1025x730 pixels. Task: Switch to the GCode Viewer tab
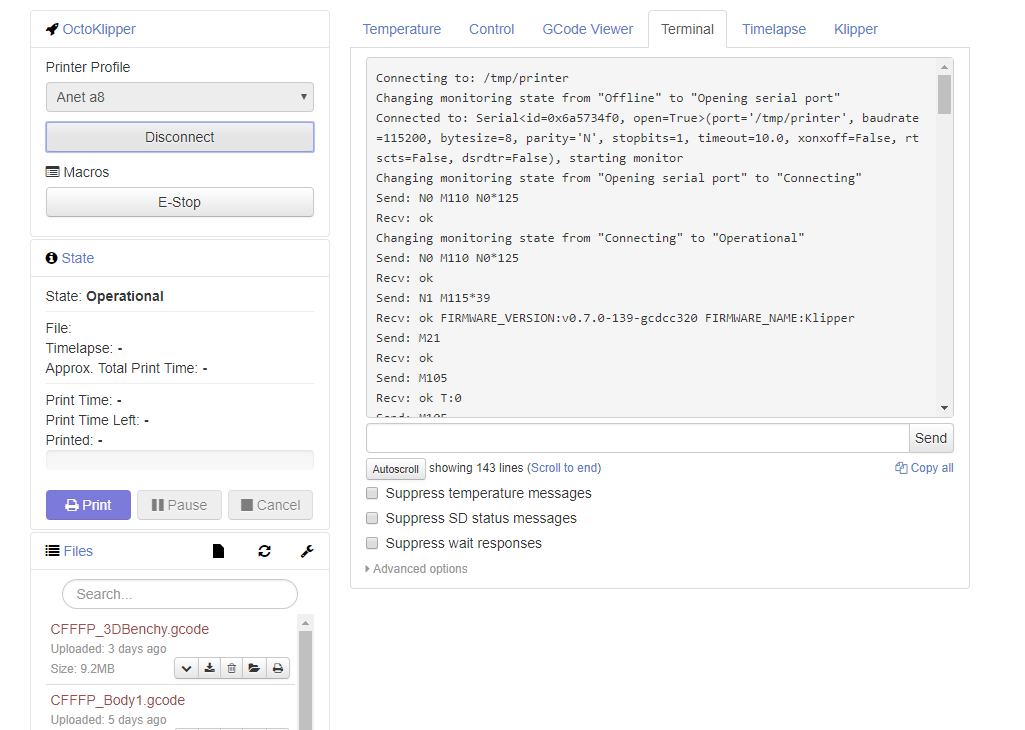(x=588, y=29)
